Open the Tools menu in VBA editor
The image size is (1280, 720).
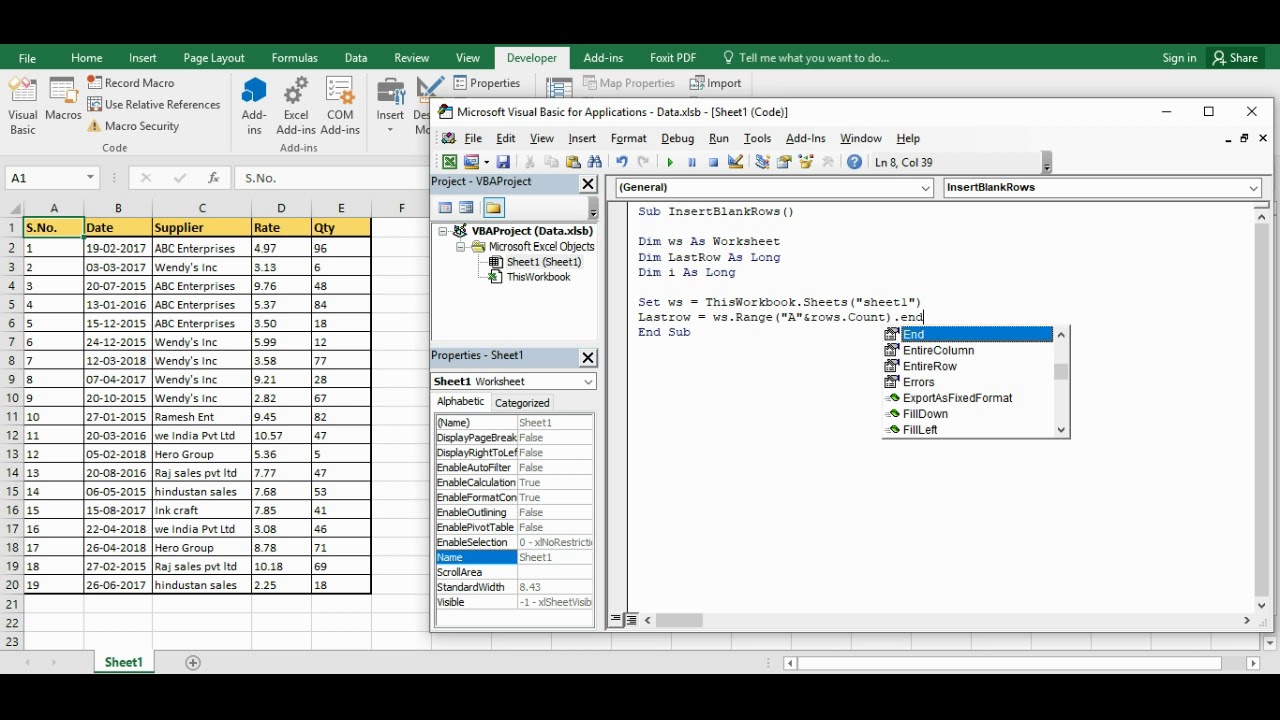click(757, 138)
